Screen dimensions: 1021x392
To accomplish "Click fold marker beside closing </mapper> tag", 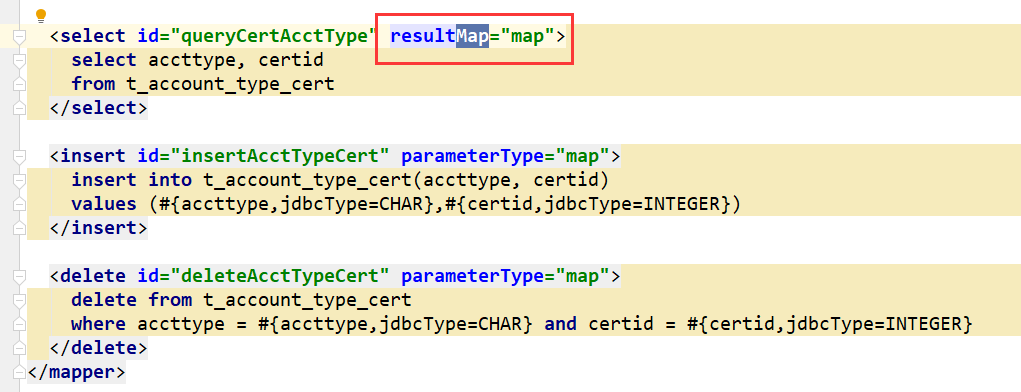I will (19, 372).
